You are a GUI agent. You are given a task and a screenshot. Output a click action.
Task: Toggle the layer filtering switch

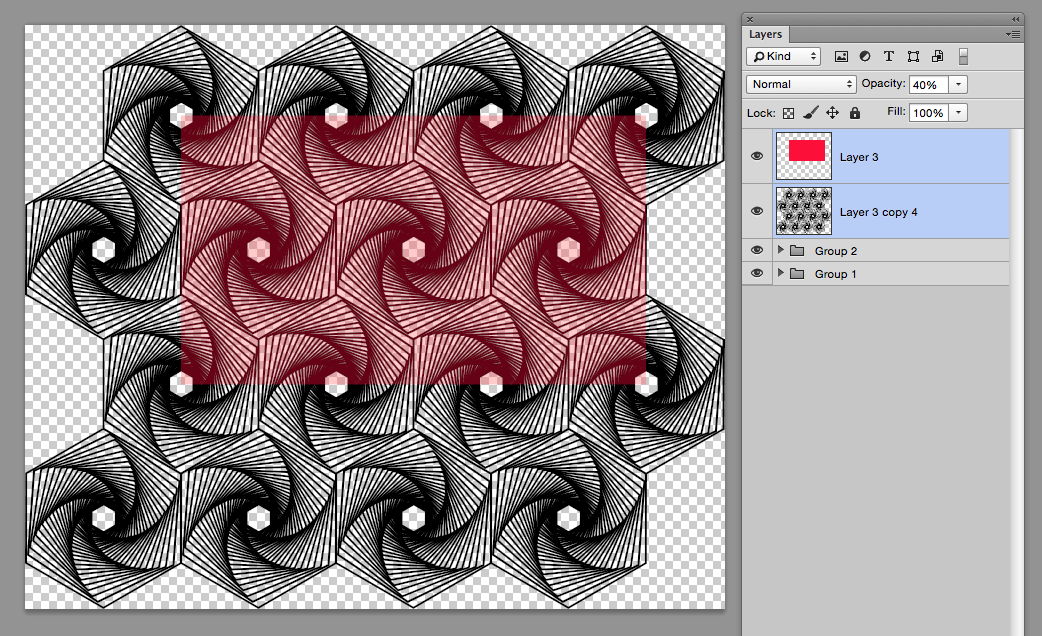[x=963, y=56]
